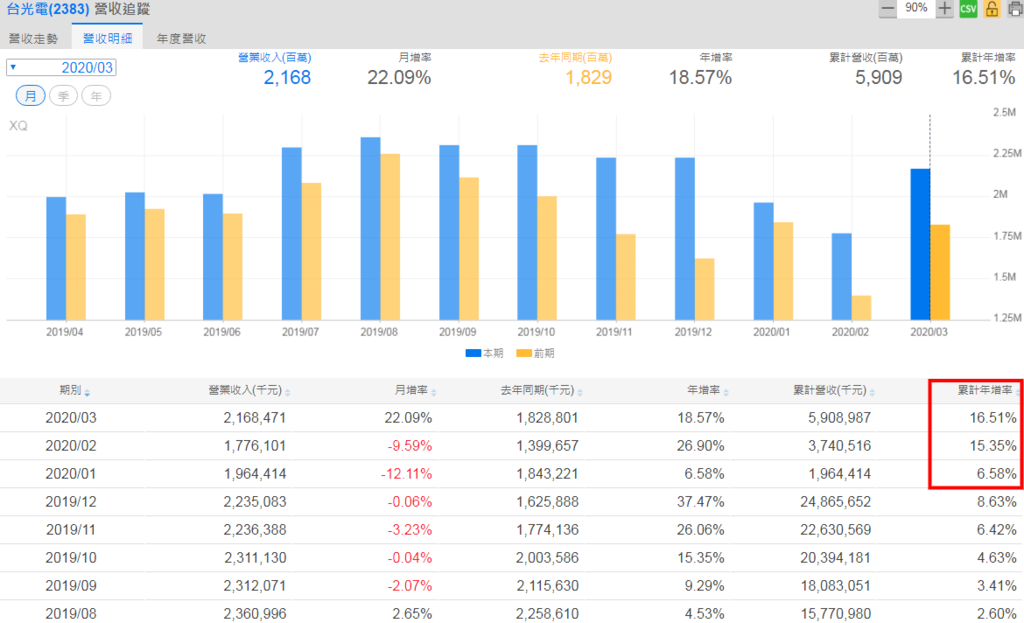Click the prior-year cell 1,843,221
Viewport: 1024px width, 623px height.
click(547, 474)
